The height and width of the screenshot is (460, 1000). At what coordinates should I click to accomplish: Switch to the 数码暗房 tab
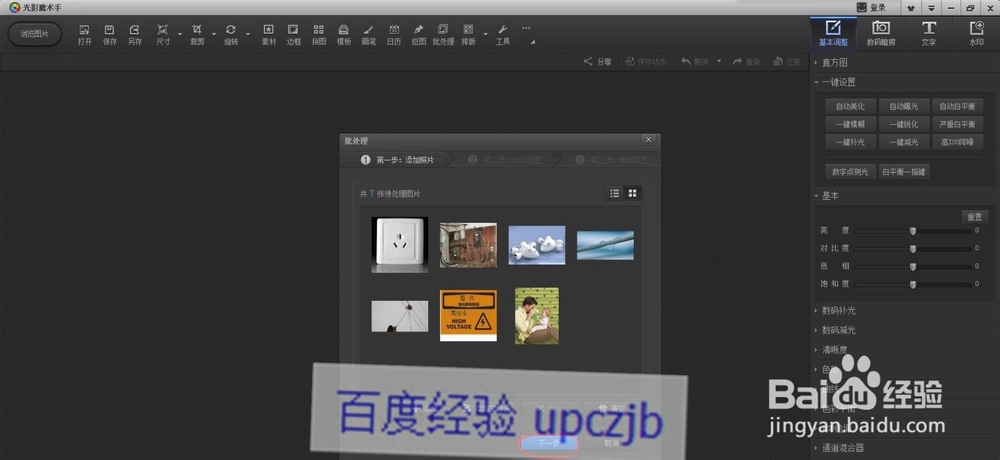point(881,33)
